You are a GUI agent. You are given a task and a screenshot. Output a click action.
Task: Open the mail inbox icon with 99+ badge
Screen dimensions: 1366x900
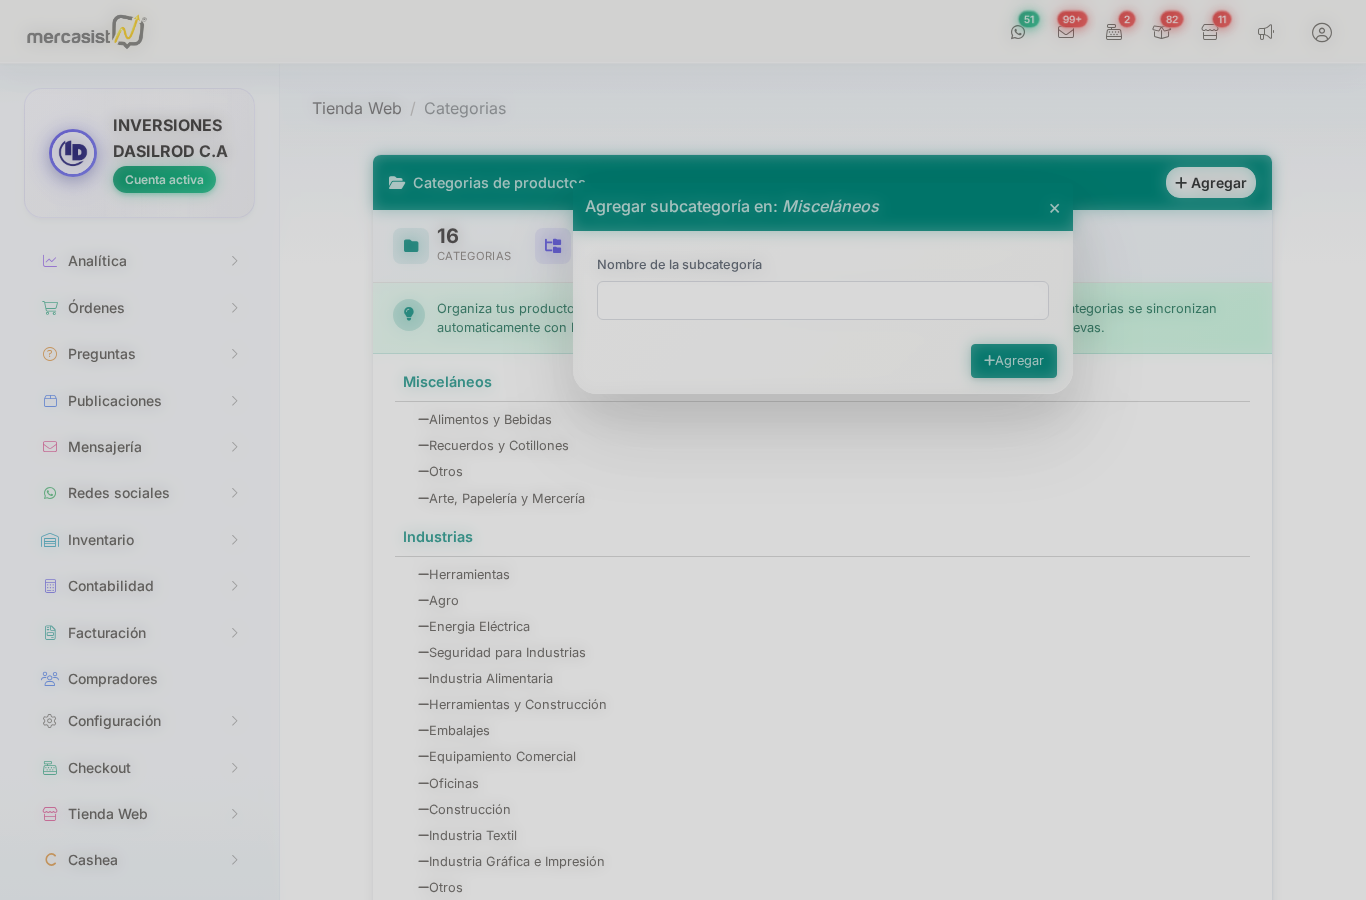point(1066,32)
